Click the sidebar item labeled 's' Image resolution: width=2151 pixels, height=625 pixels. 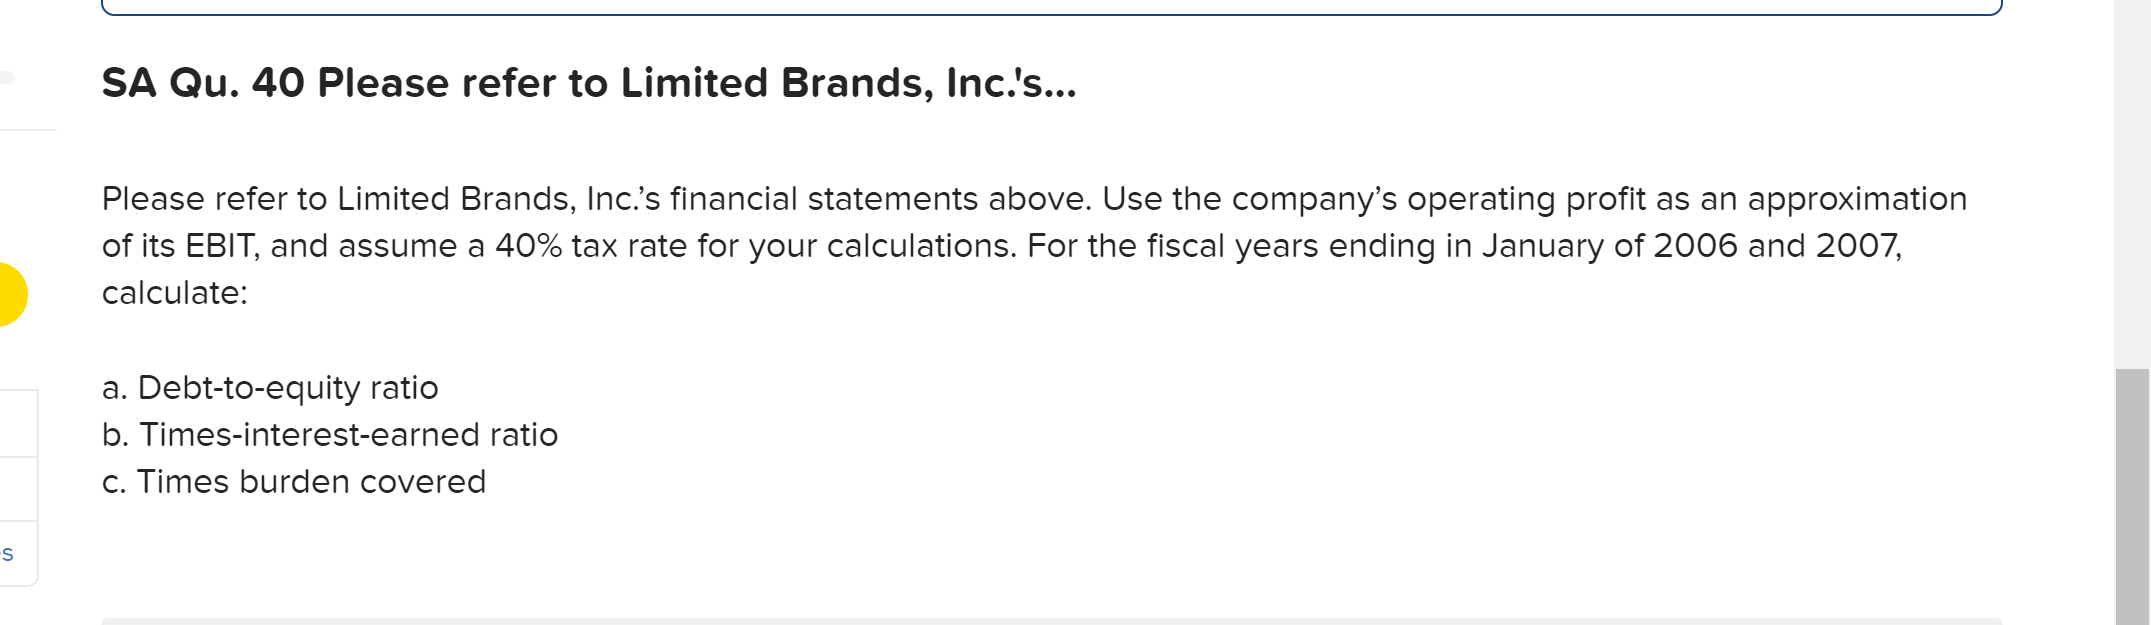point(12,552)
